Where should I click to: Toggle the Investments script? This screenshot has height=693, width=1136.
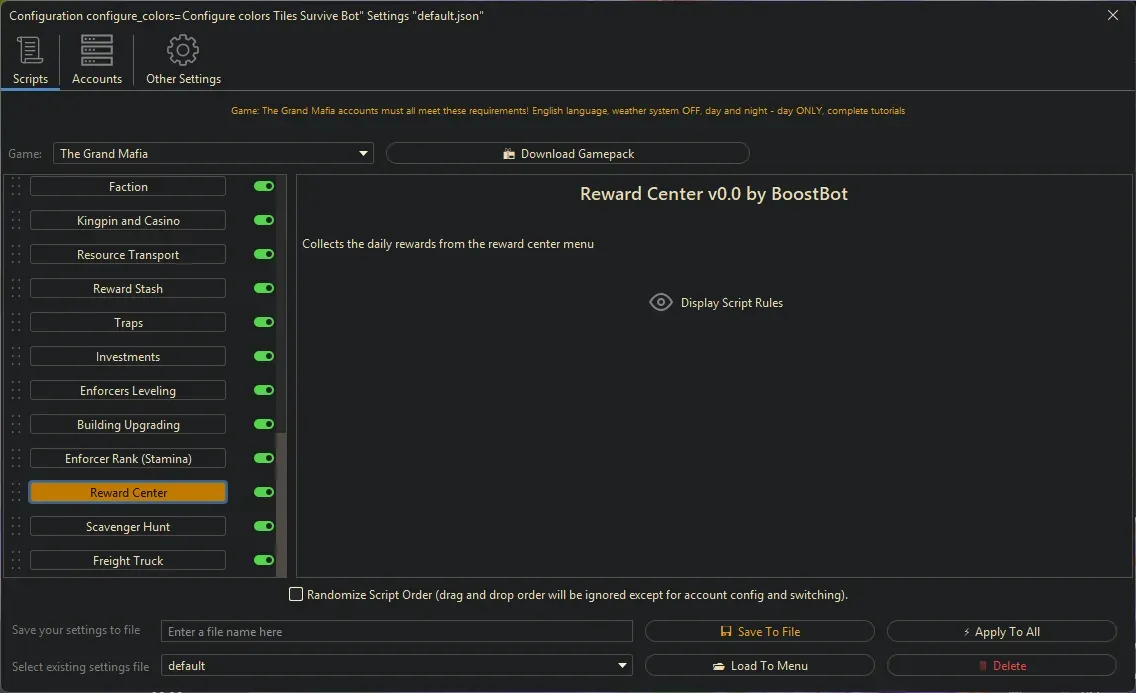click(264, 356)
